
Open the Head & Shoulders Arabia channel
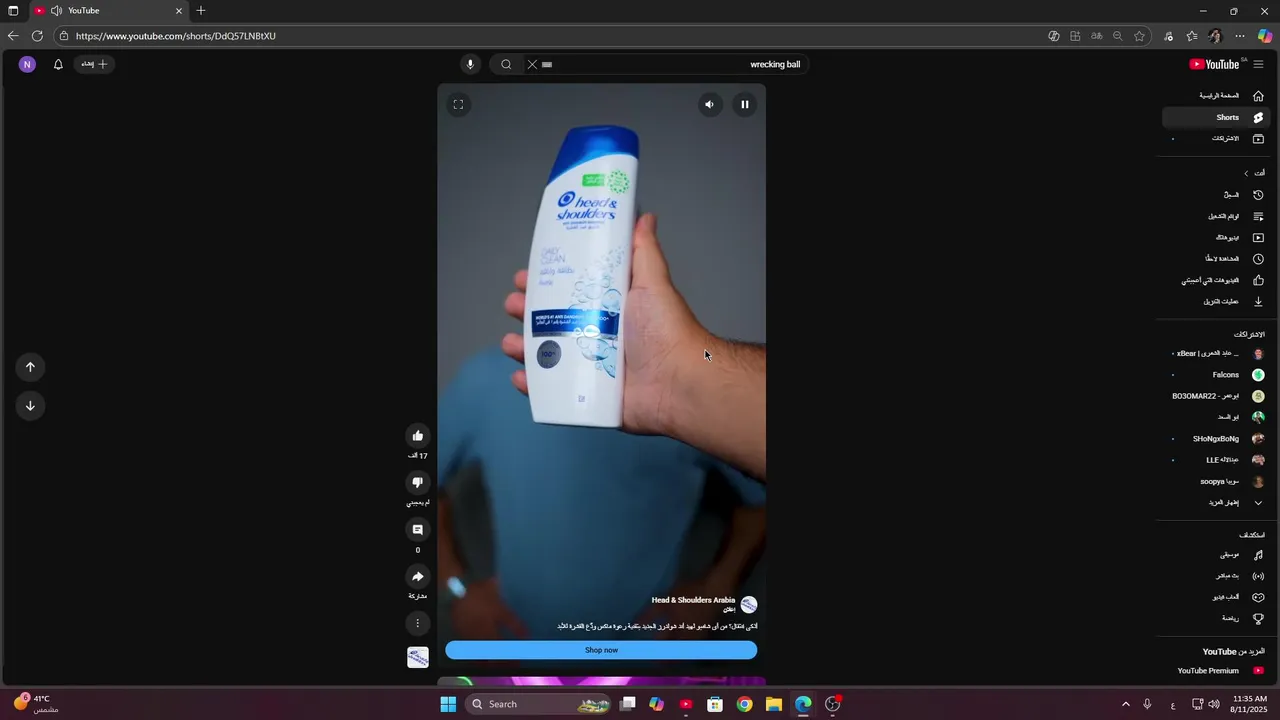(693, 600)
